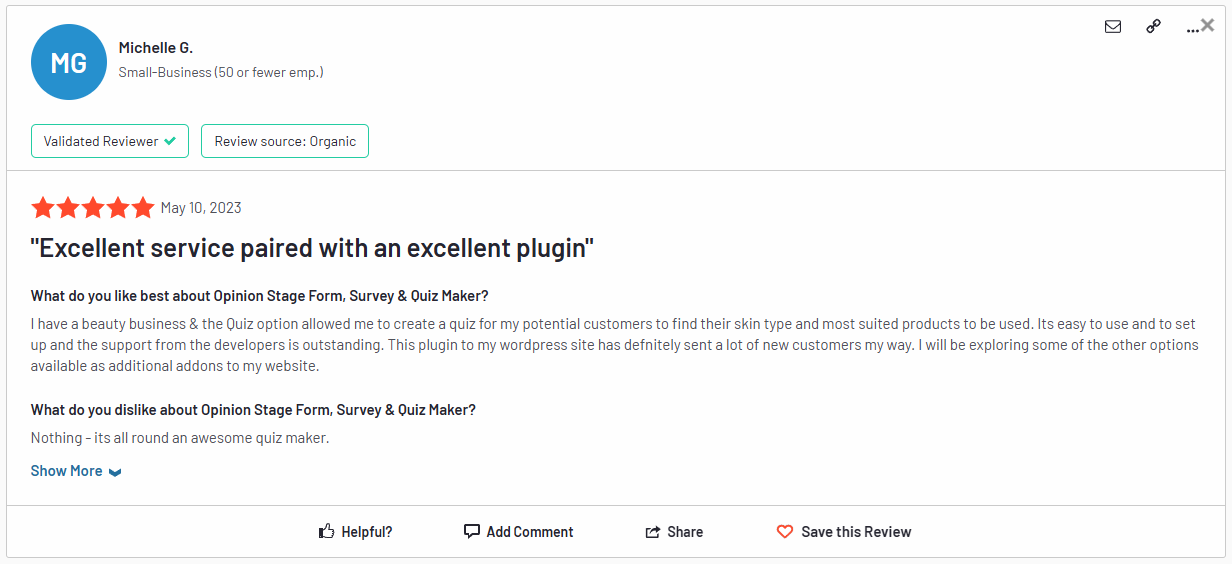The height and width of the screenshot is (564, 1232).
Task: Click the review title headline
Action: (312, 248)
